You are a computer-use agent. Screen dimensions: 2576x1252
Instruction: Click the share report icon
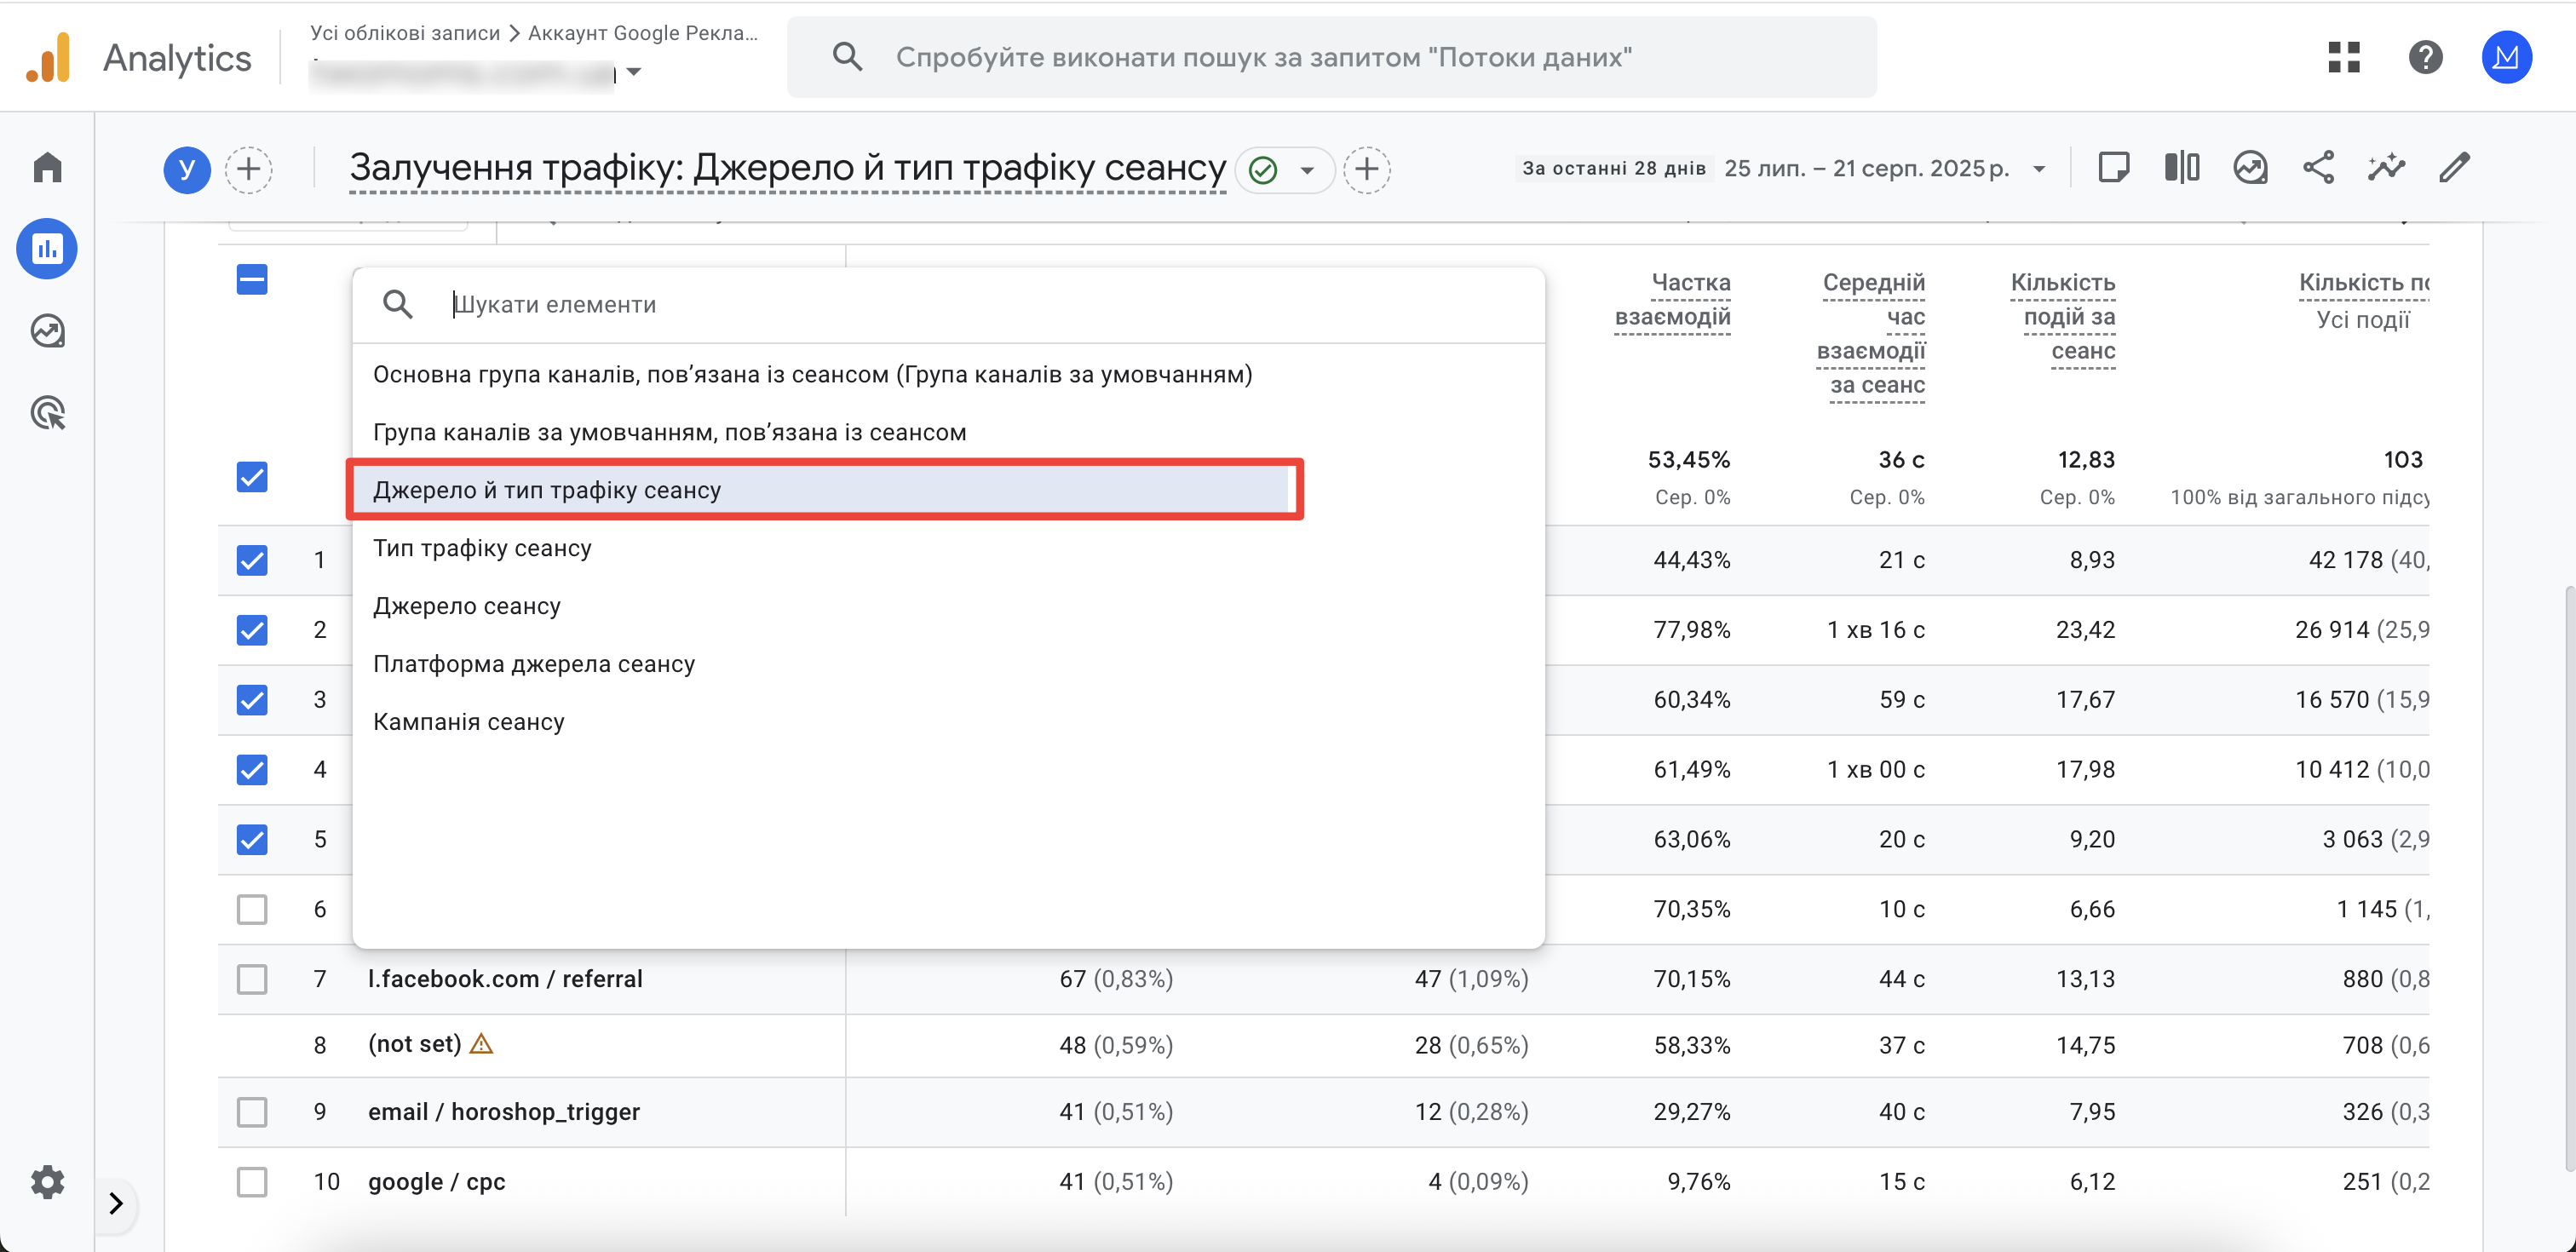pos(2318,167)
